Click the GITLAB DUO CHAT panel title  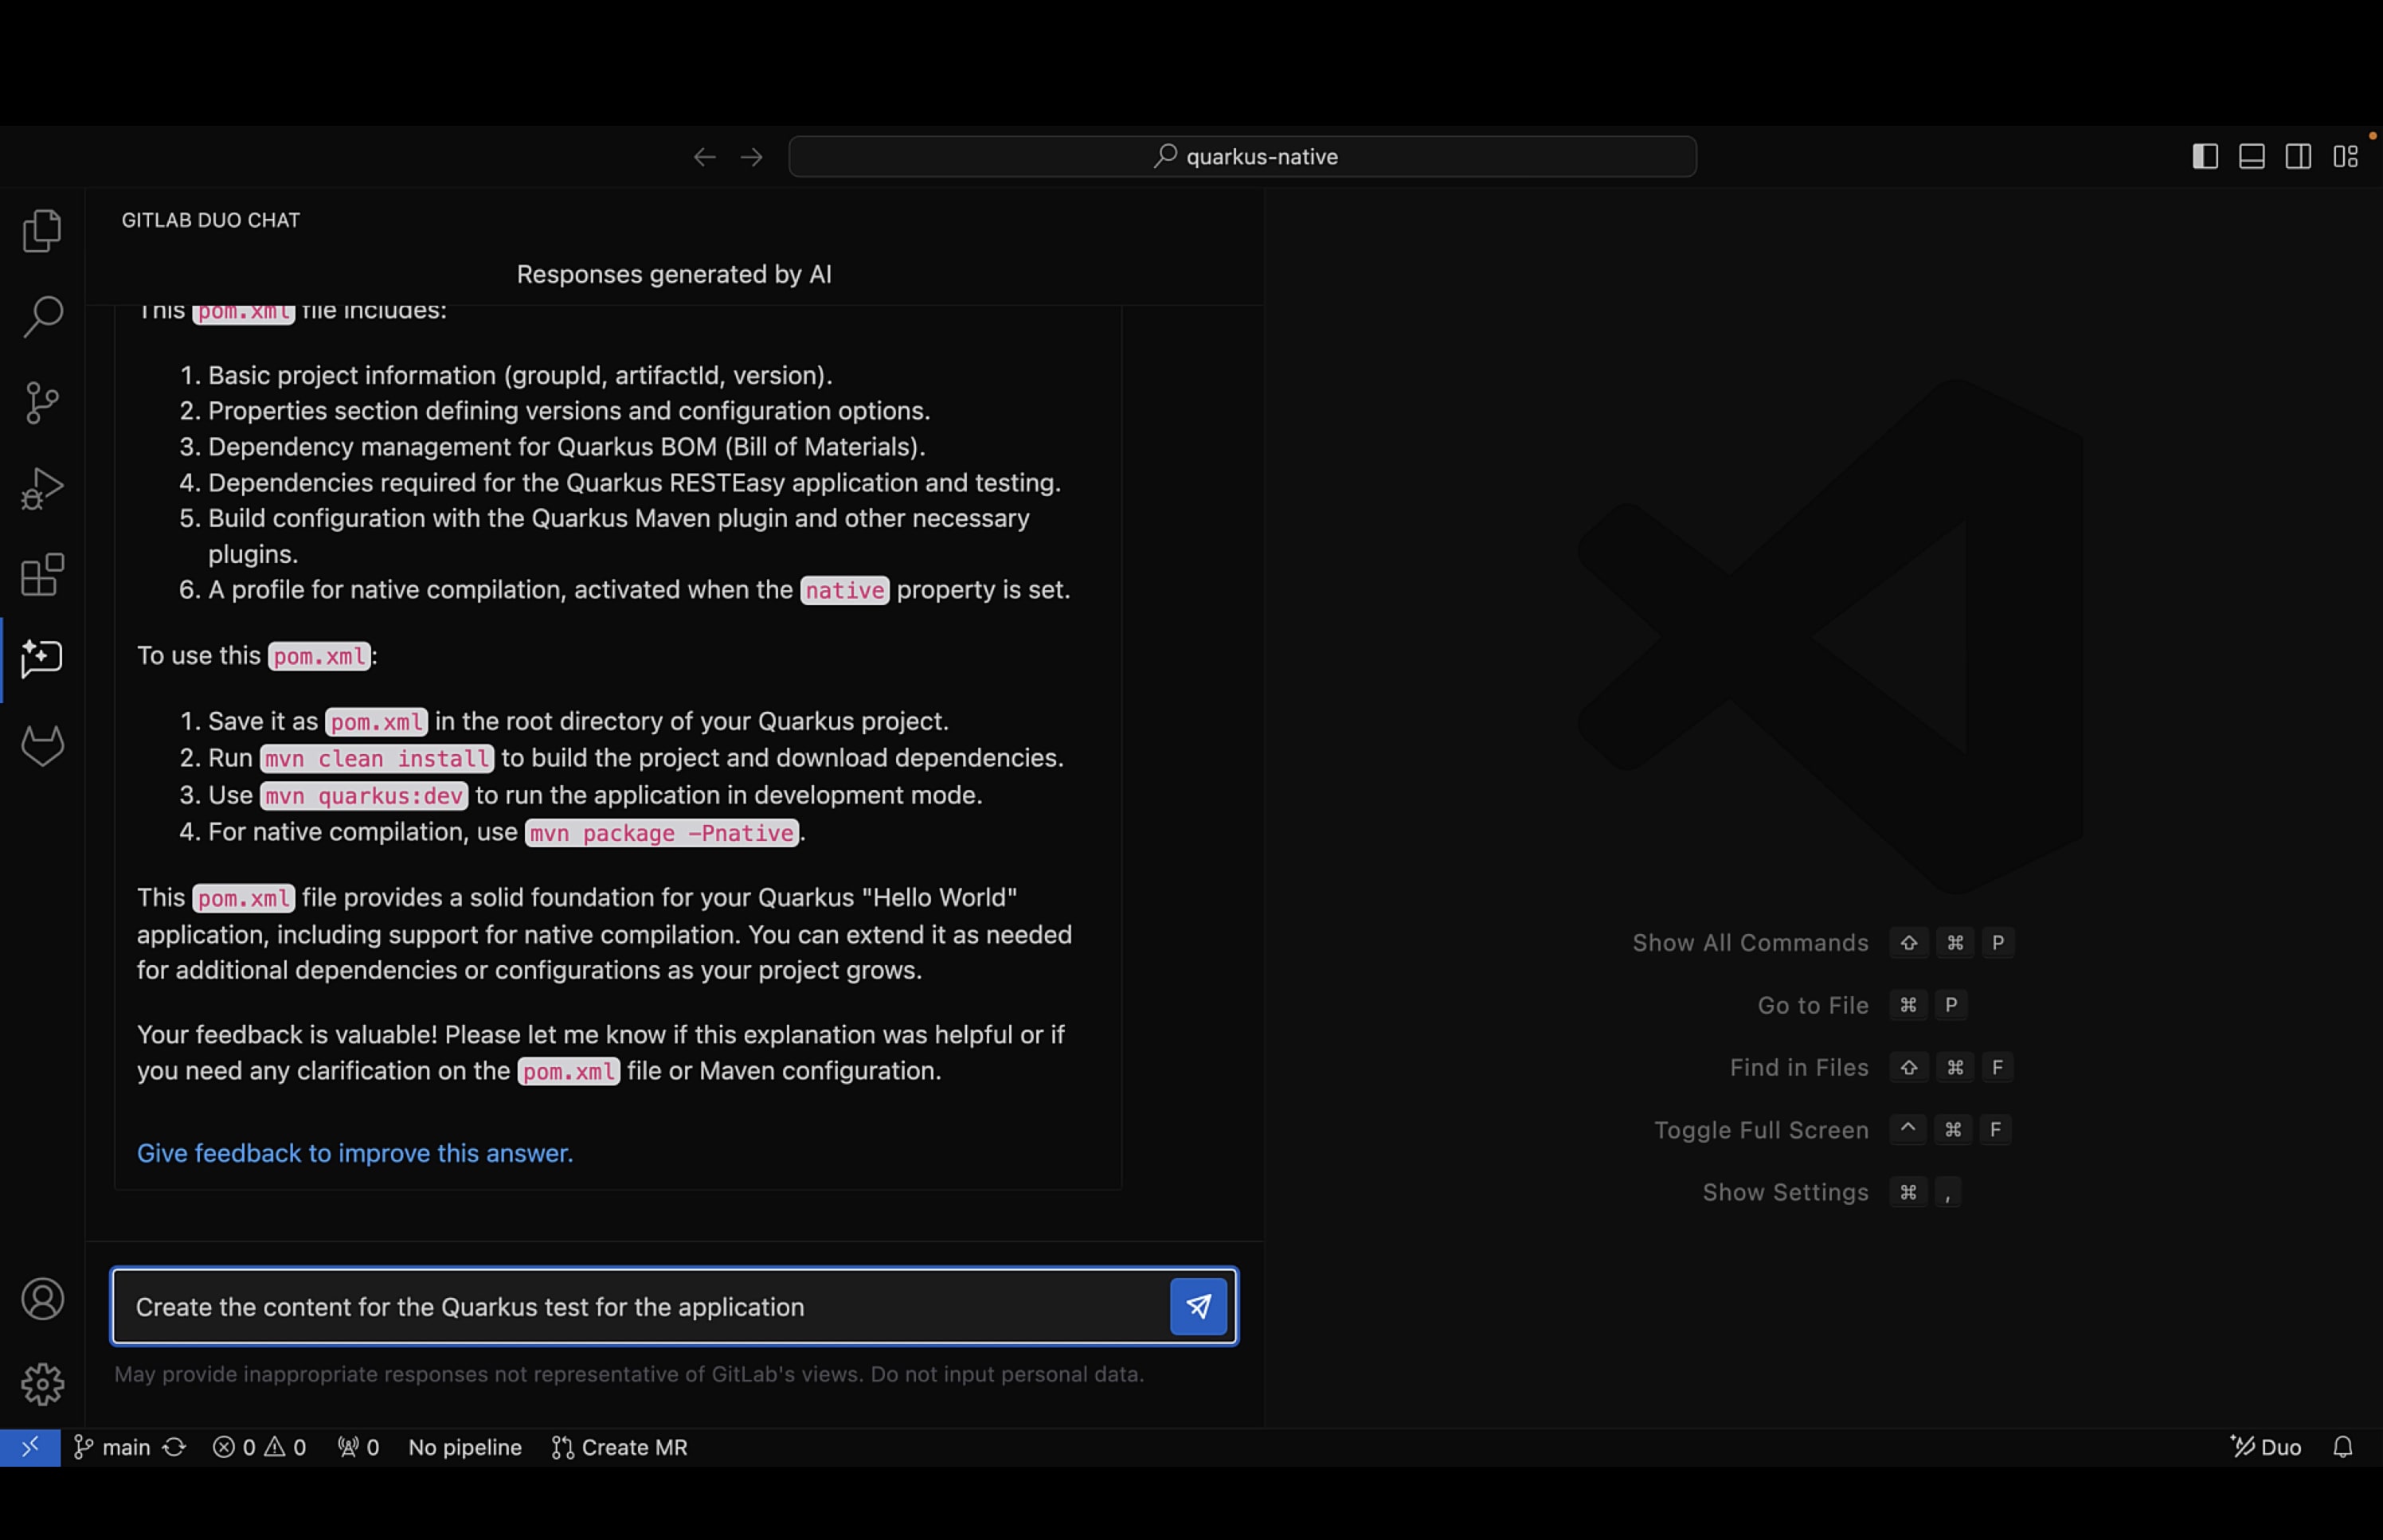point(211,220)
